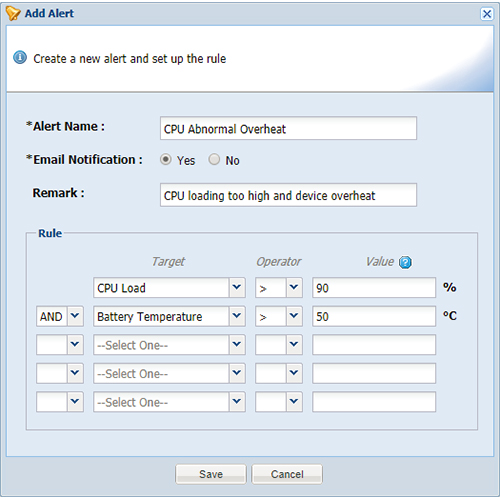The height and width of the screenshot is (500, 500).
Task: Click the Add Alert bell icon
Action: pyautogui.click(x=13, y=14)
